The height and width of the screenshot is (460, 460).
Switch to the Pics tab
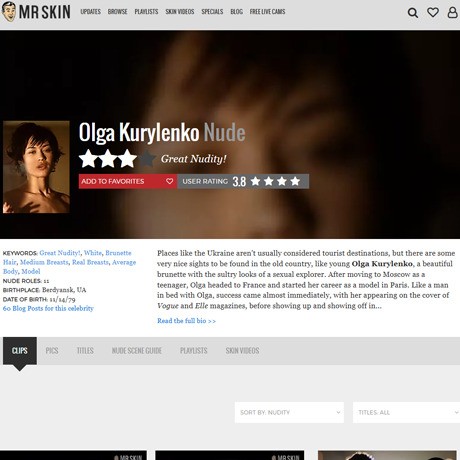pos(52,351)
